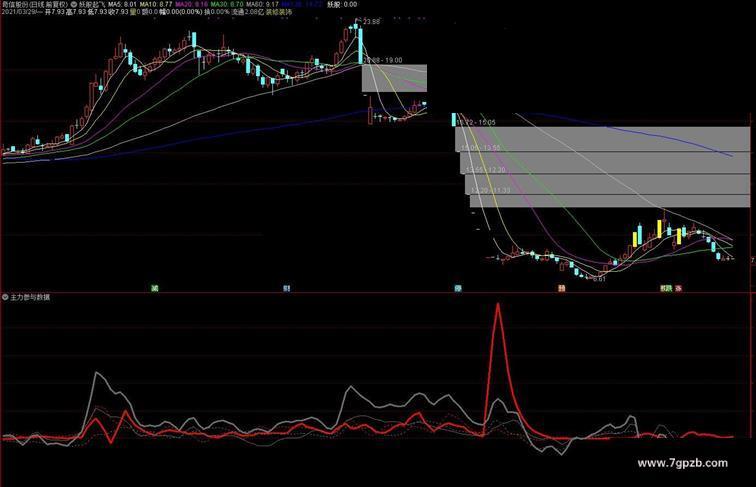Click the green event marker on the timeline

(155, 288)
